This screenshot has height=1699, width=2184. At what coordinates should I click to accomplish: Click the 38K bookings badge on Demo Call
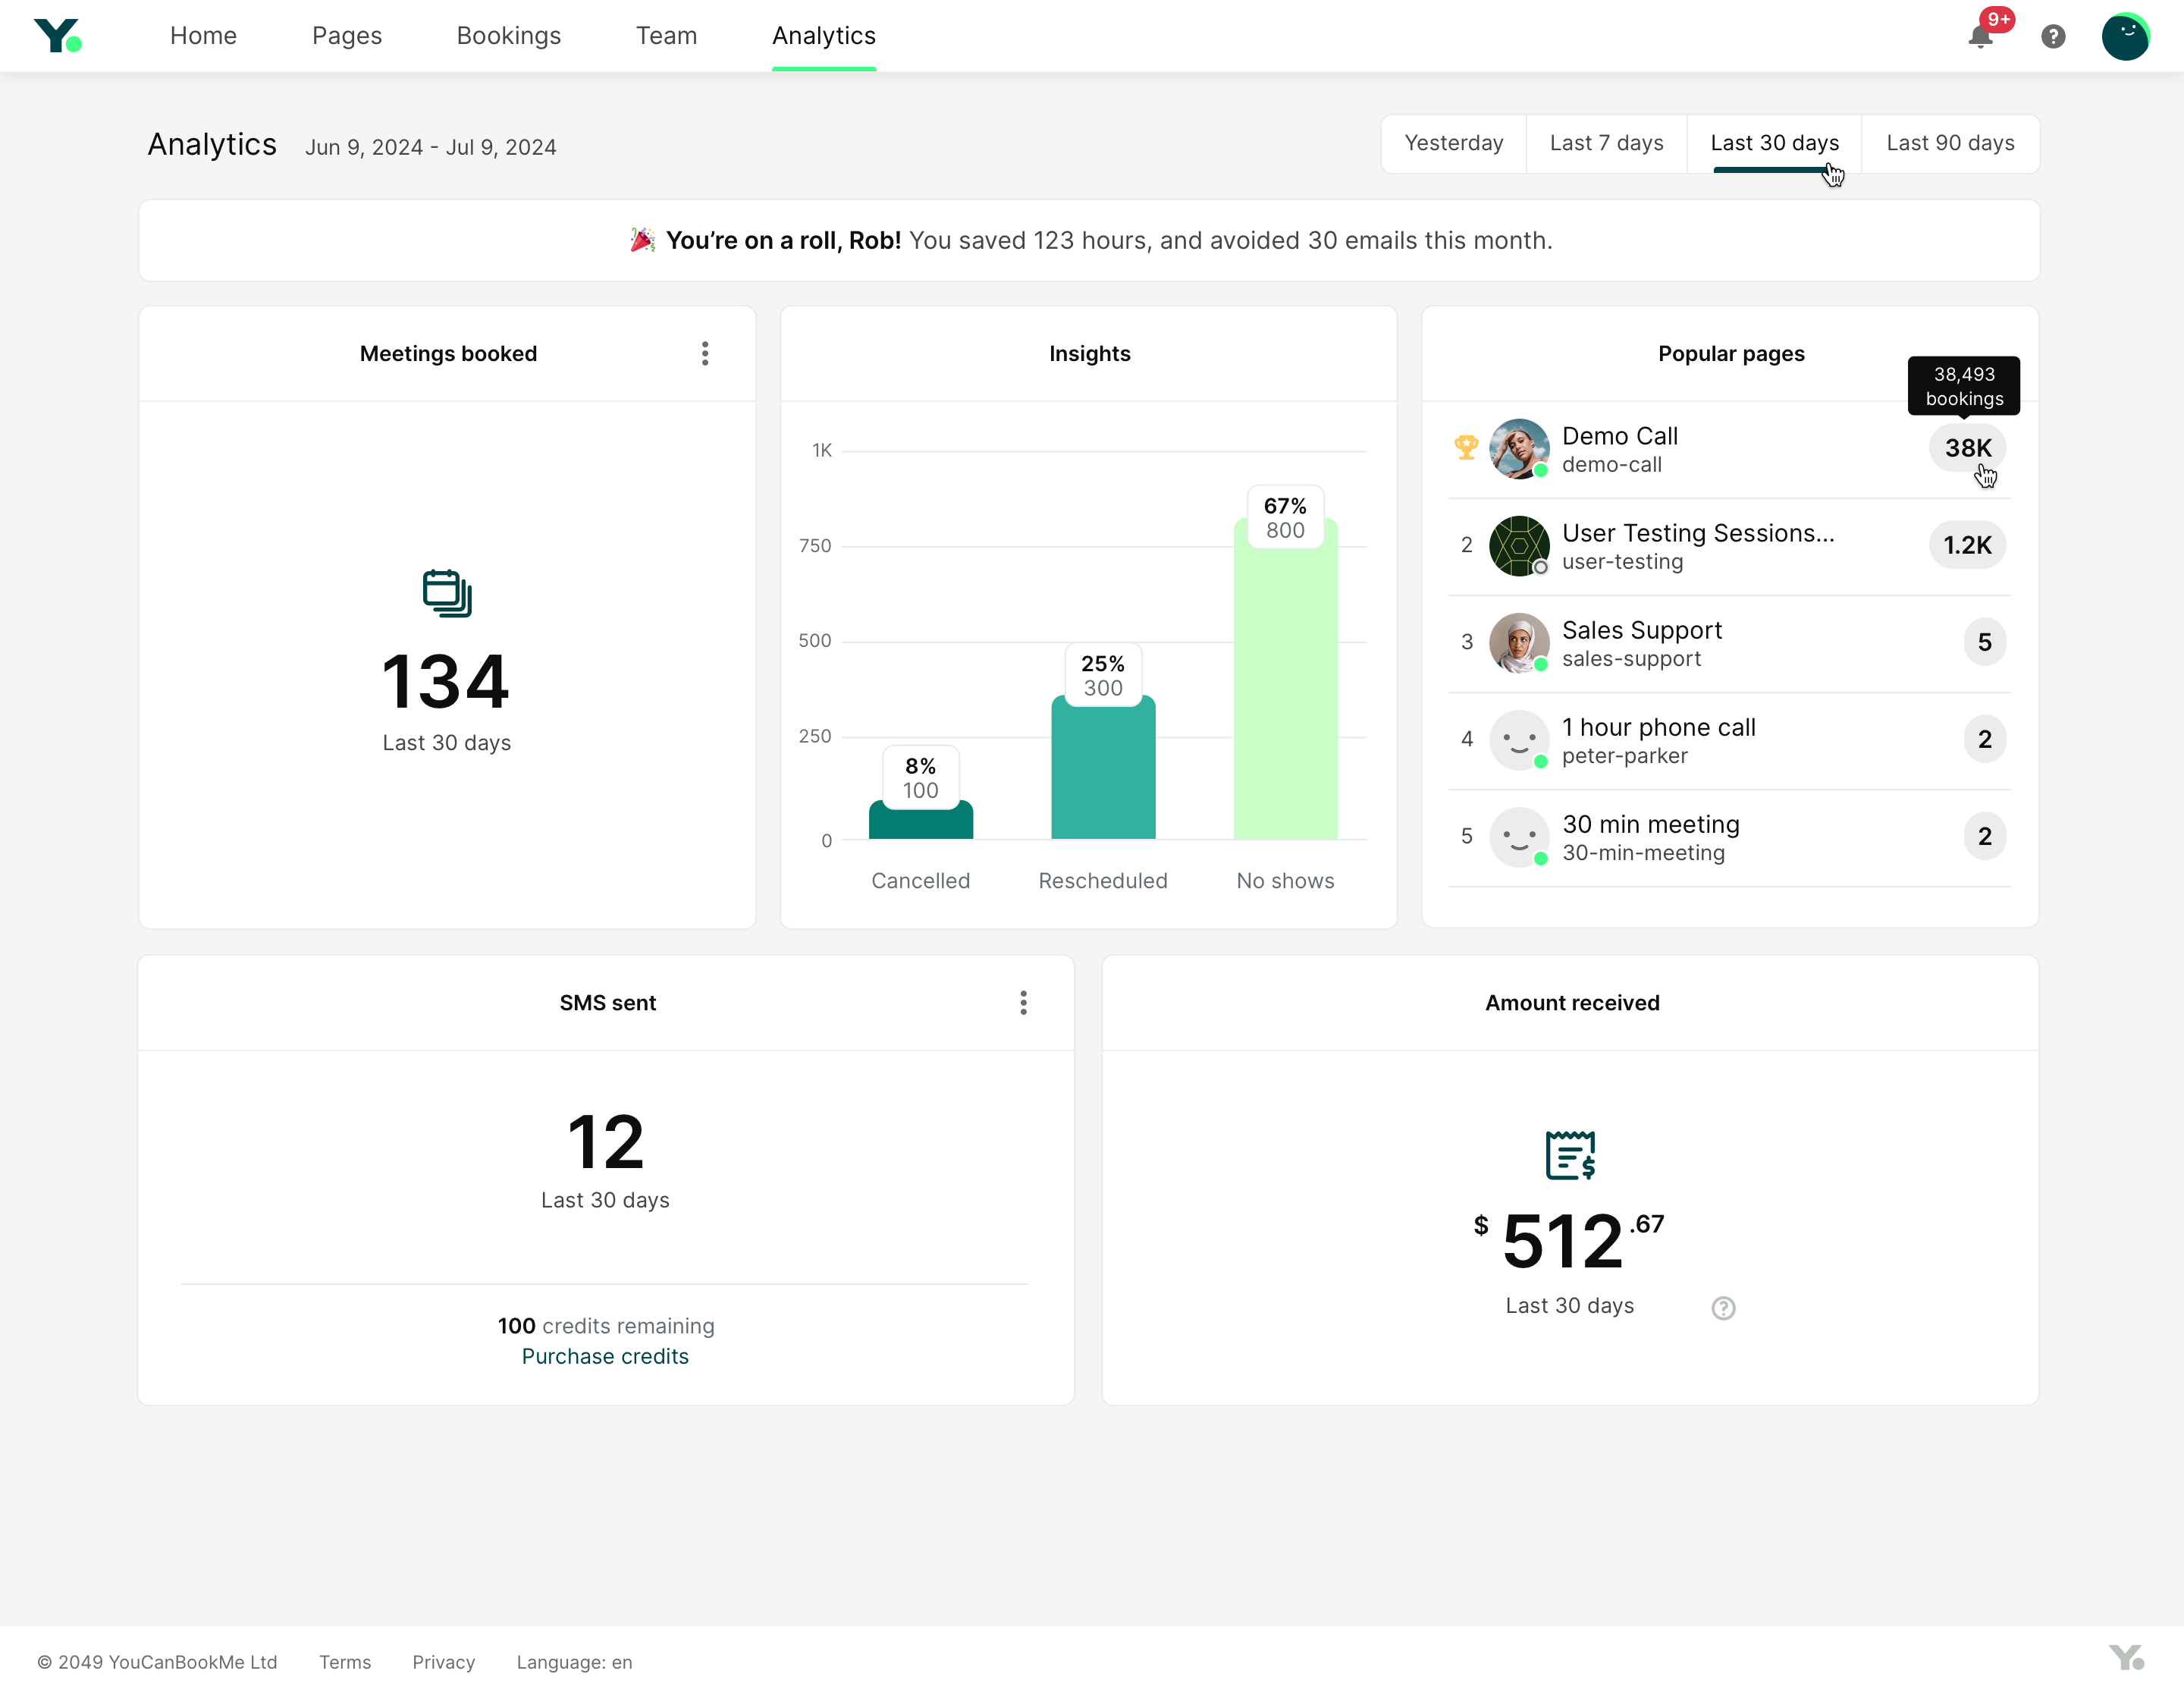[1966, 448]
